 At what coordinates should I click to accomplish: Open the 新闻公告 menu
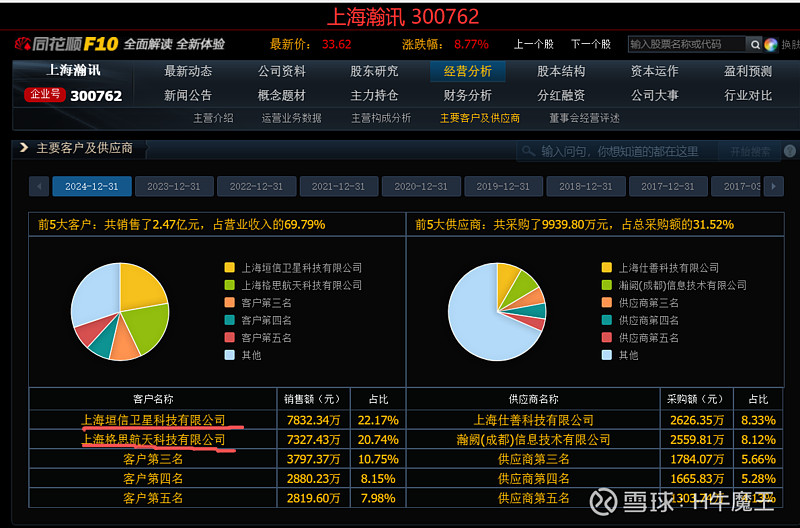click(188, 95)
